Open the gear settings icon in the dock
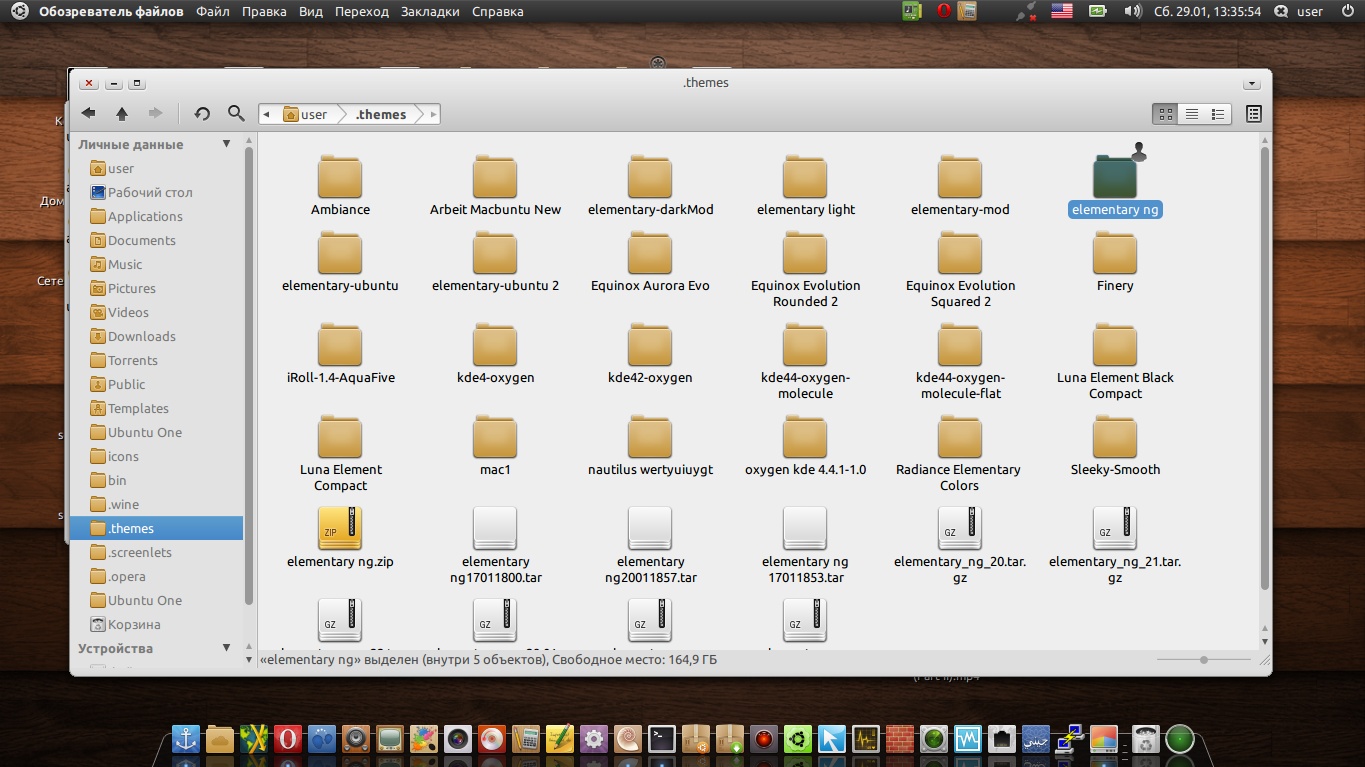 (594, 740)
